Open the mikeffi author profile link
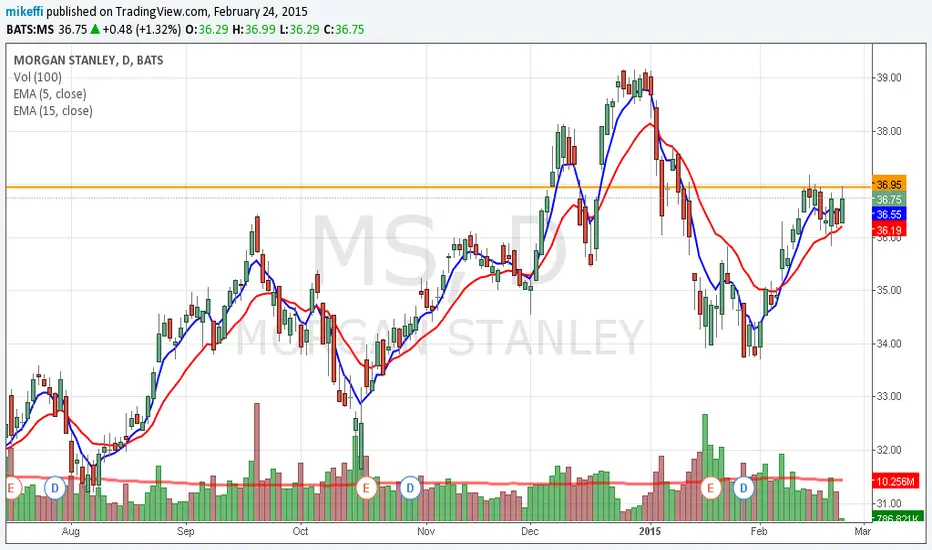 coord(24,11)
